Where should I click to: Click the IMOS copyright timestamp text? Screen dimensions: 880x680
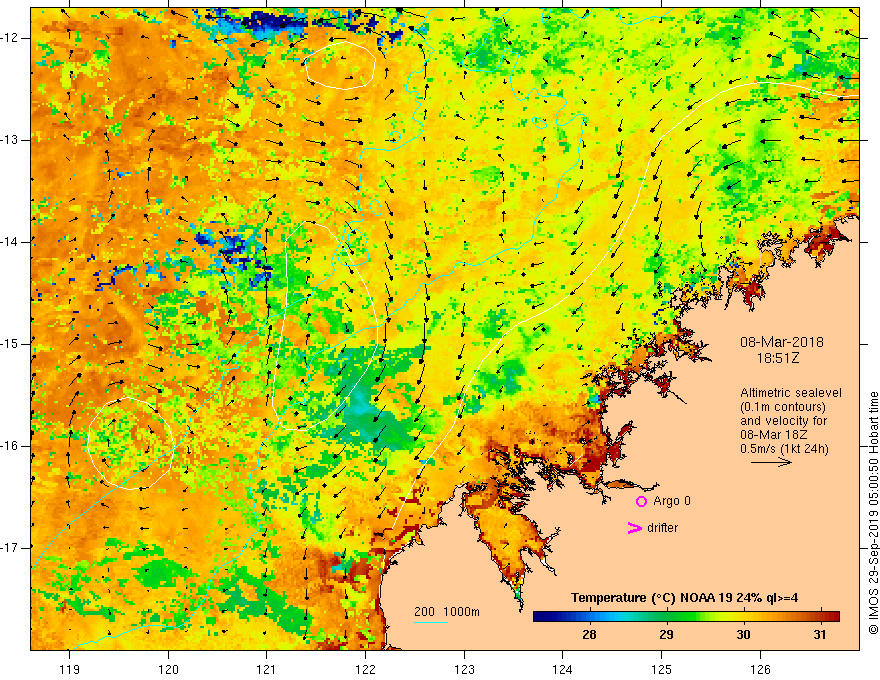point(873,513)
